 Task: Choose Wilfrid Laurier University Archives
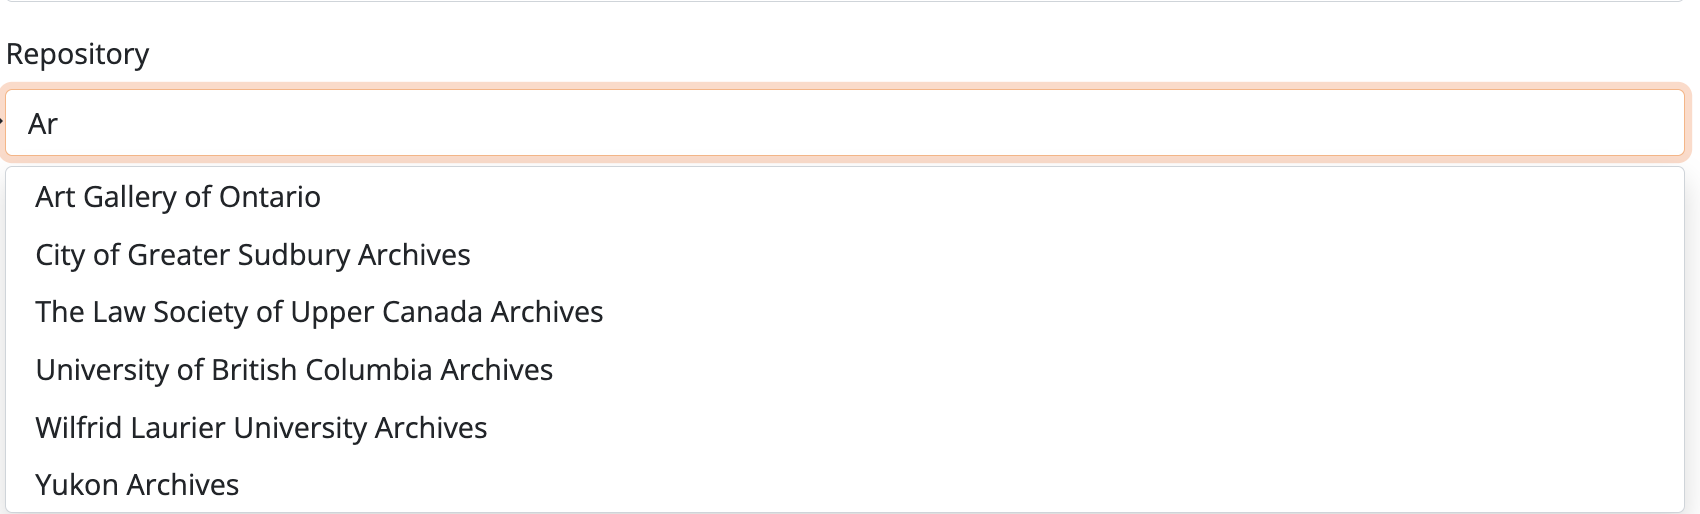pyautogui.click(x=261, y=428)
